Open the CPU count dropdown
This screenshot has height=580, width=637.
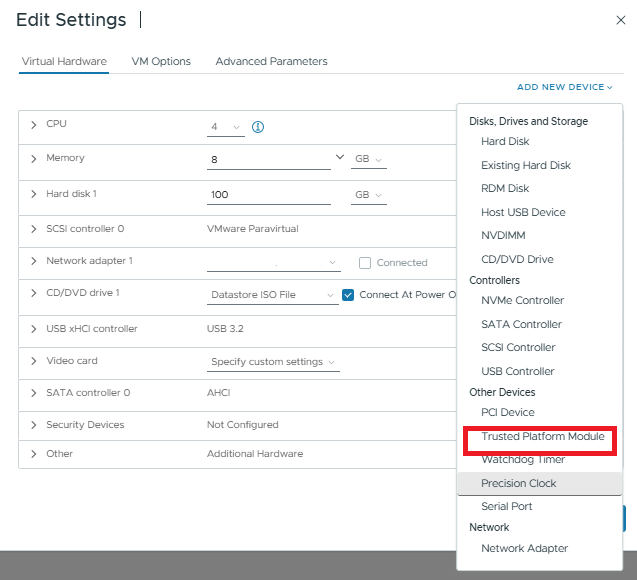click(226, 127)
